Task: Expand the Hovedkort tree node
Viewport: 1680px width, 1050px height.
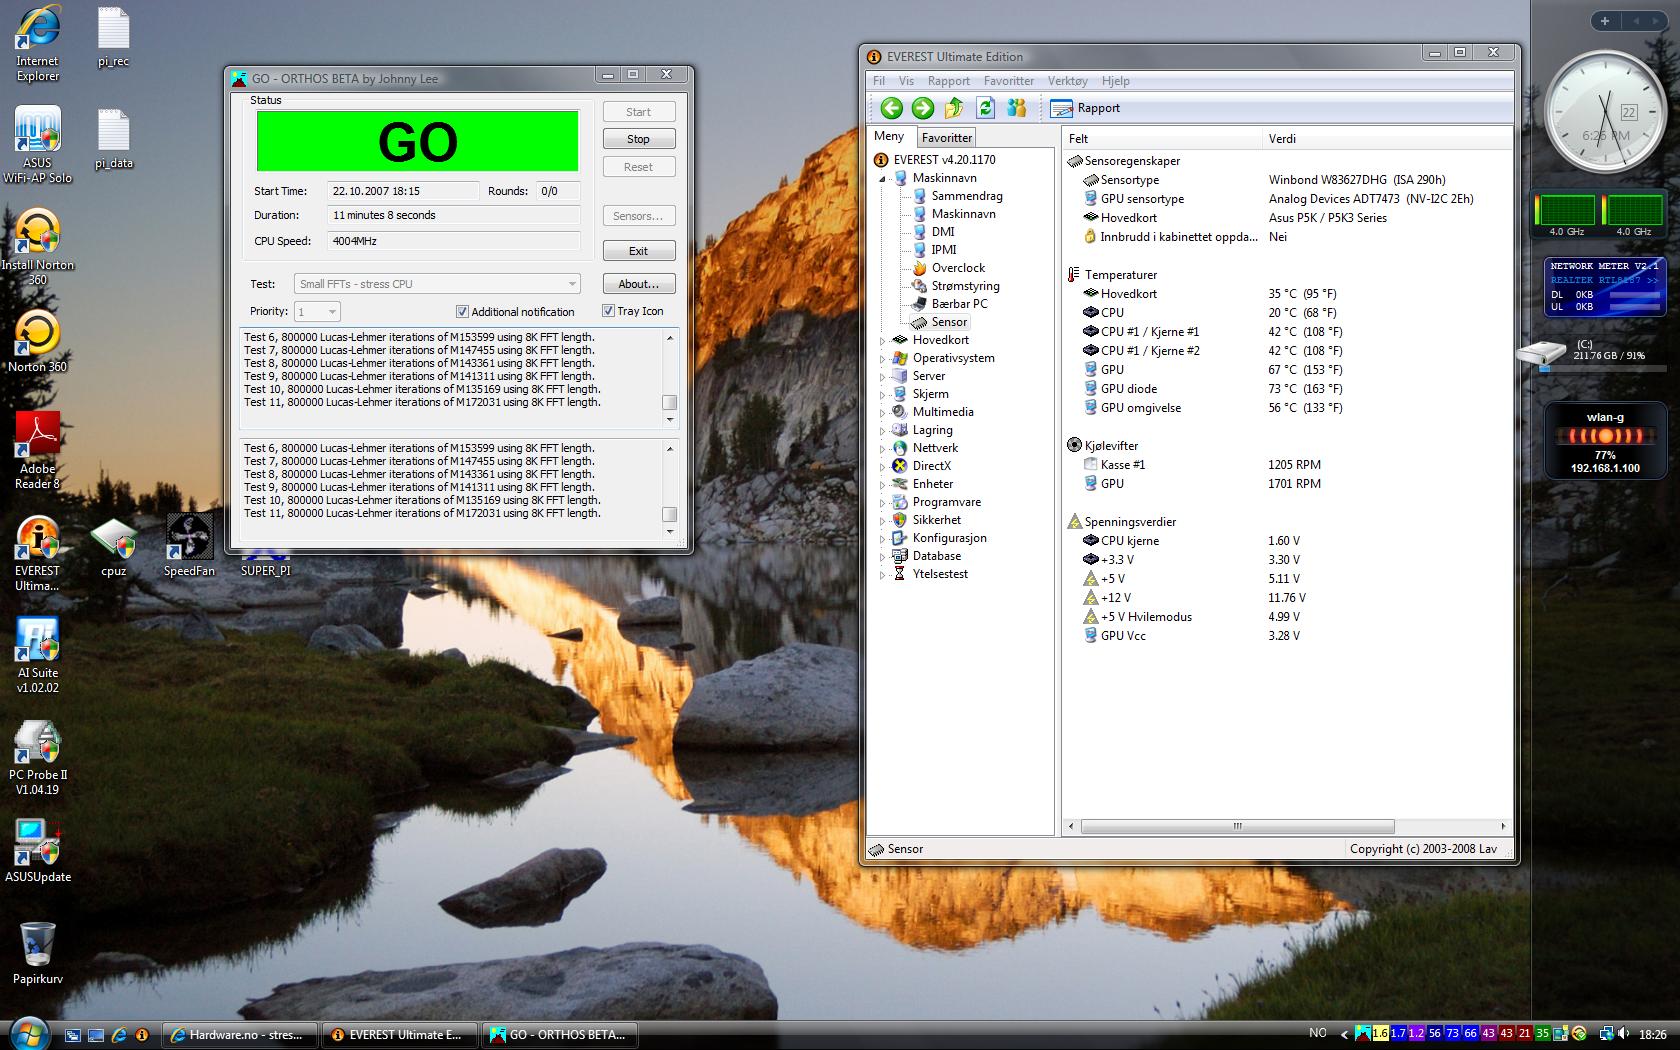Action: click(x=883, y=340)
